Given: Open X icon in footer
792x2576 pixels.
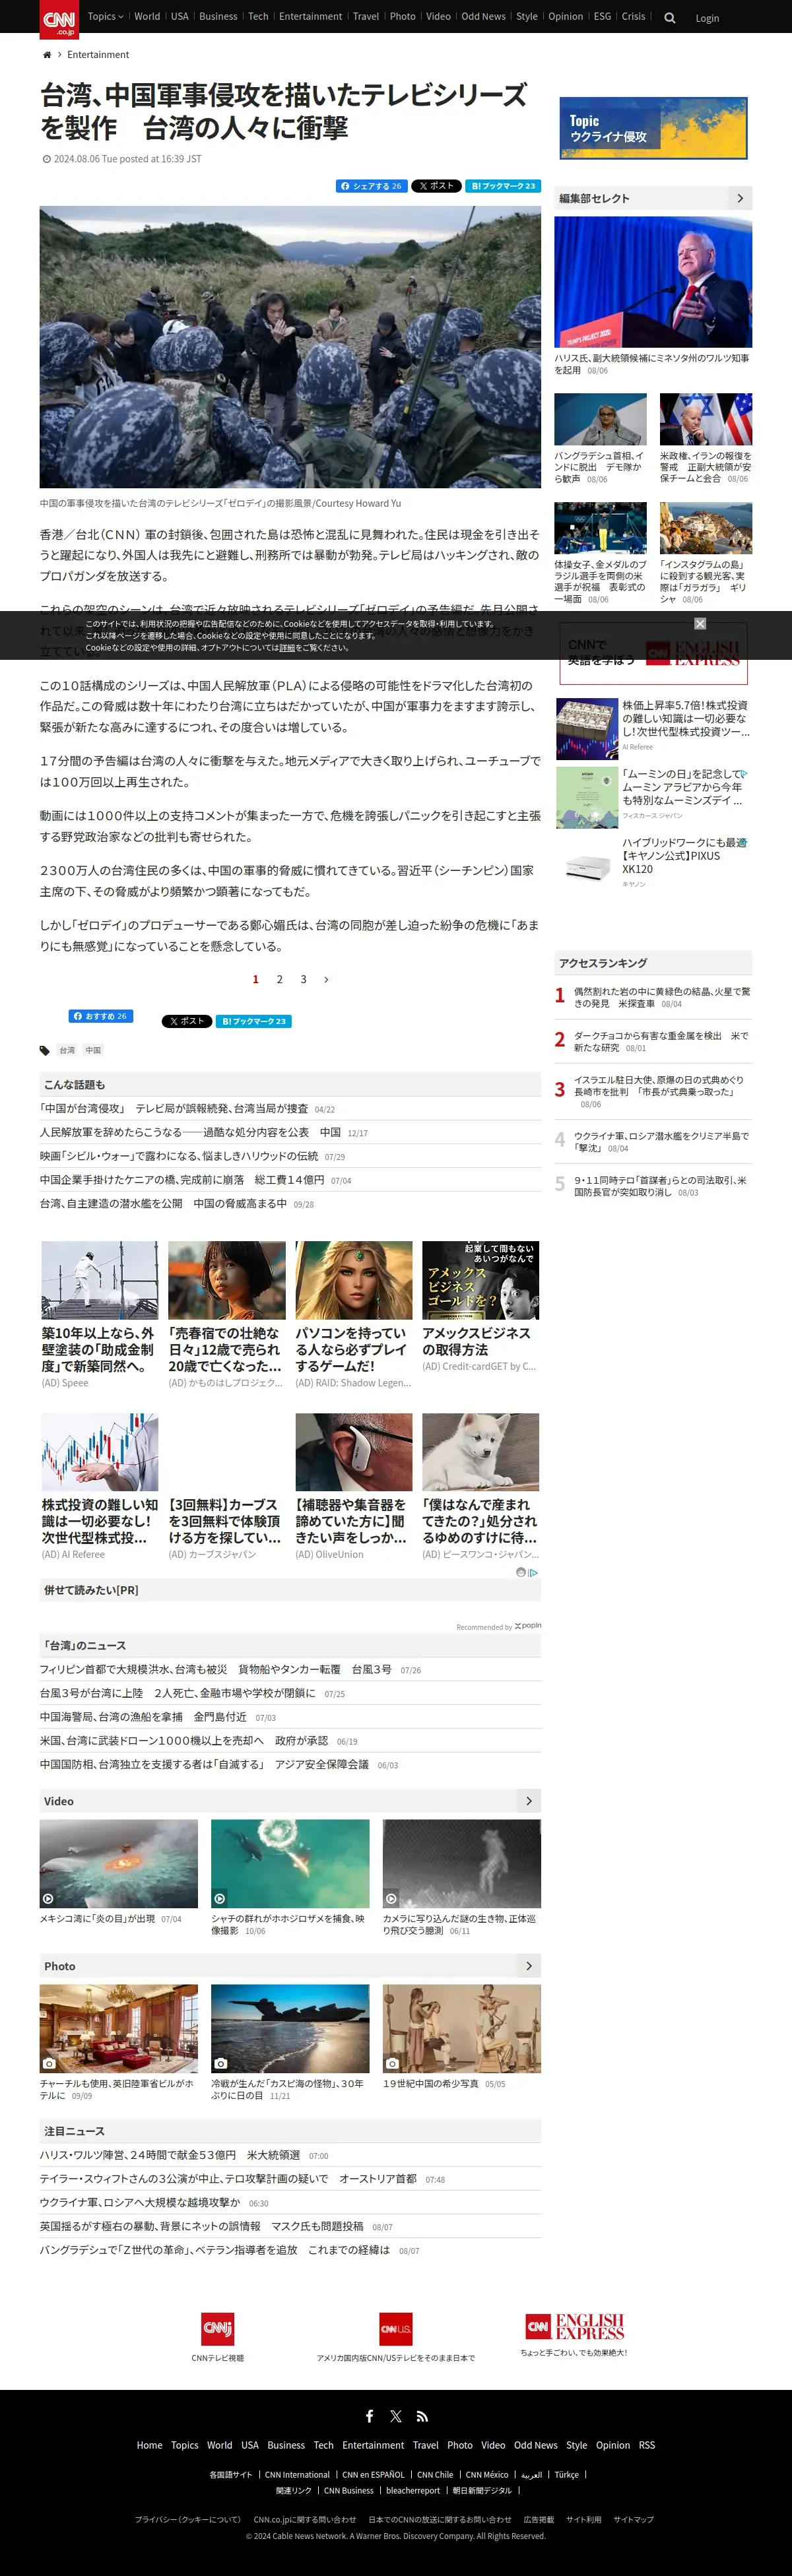Looking at the screenshot, I should [x=396, y=2416].
